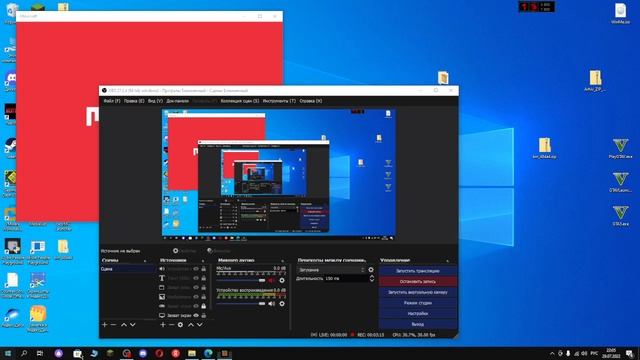Lock the image source
Viewport: 640px width, 360px height.
(203, 297)
